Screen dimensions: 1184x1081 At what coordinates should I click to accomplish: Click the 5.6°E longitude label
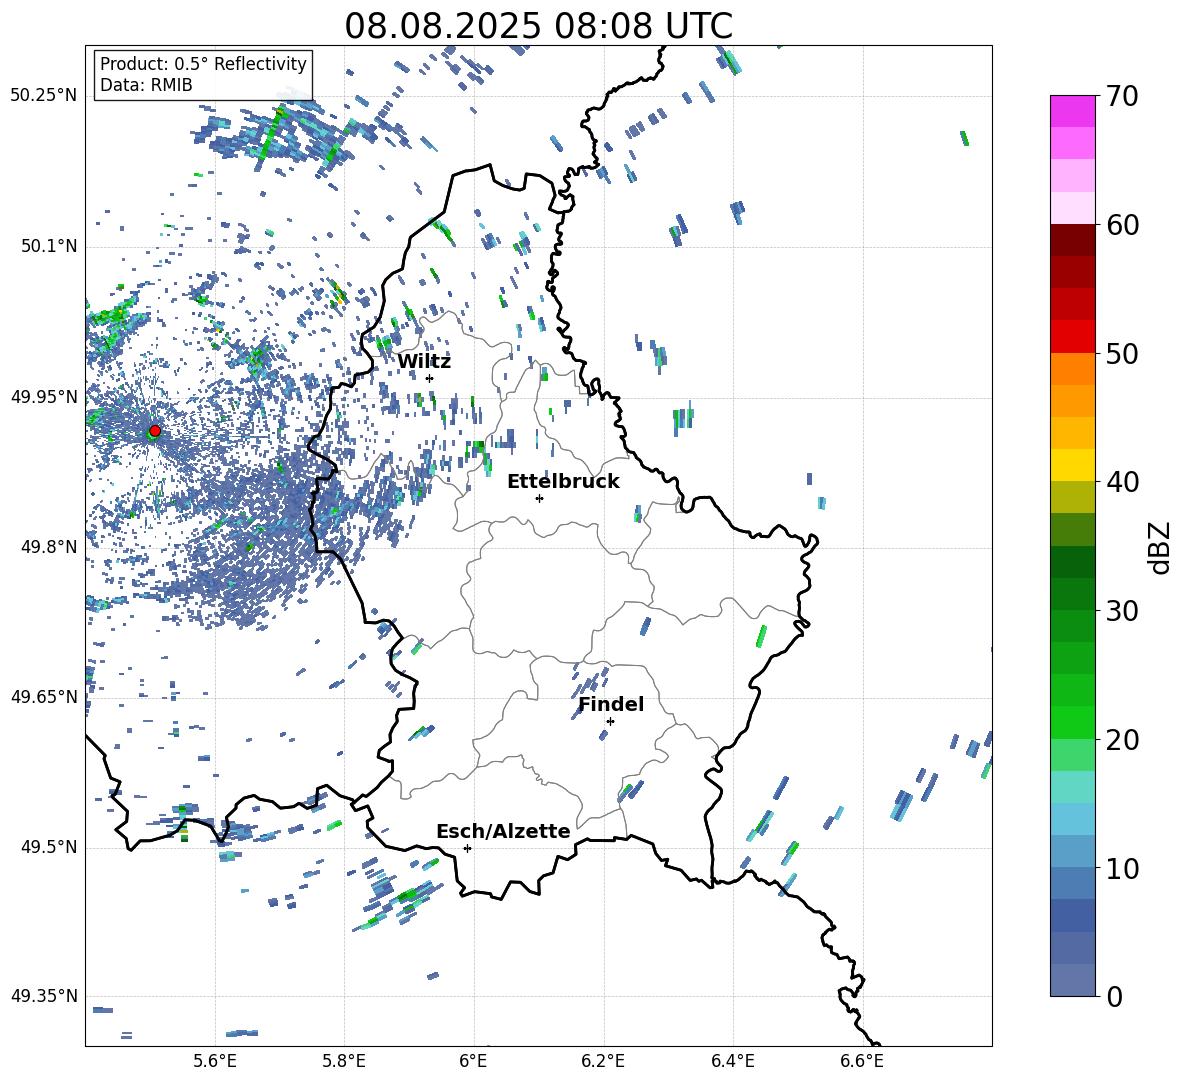(215, 1061)
